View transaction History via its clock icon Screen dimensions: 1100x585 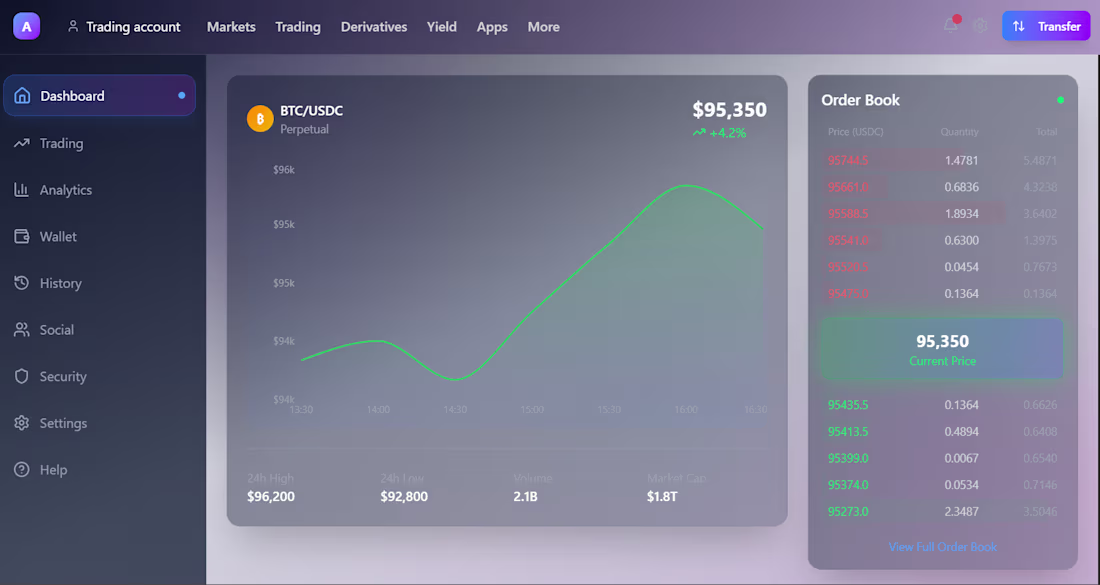point(22,283)
